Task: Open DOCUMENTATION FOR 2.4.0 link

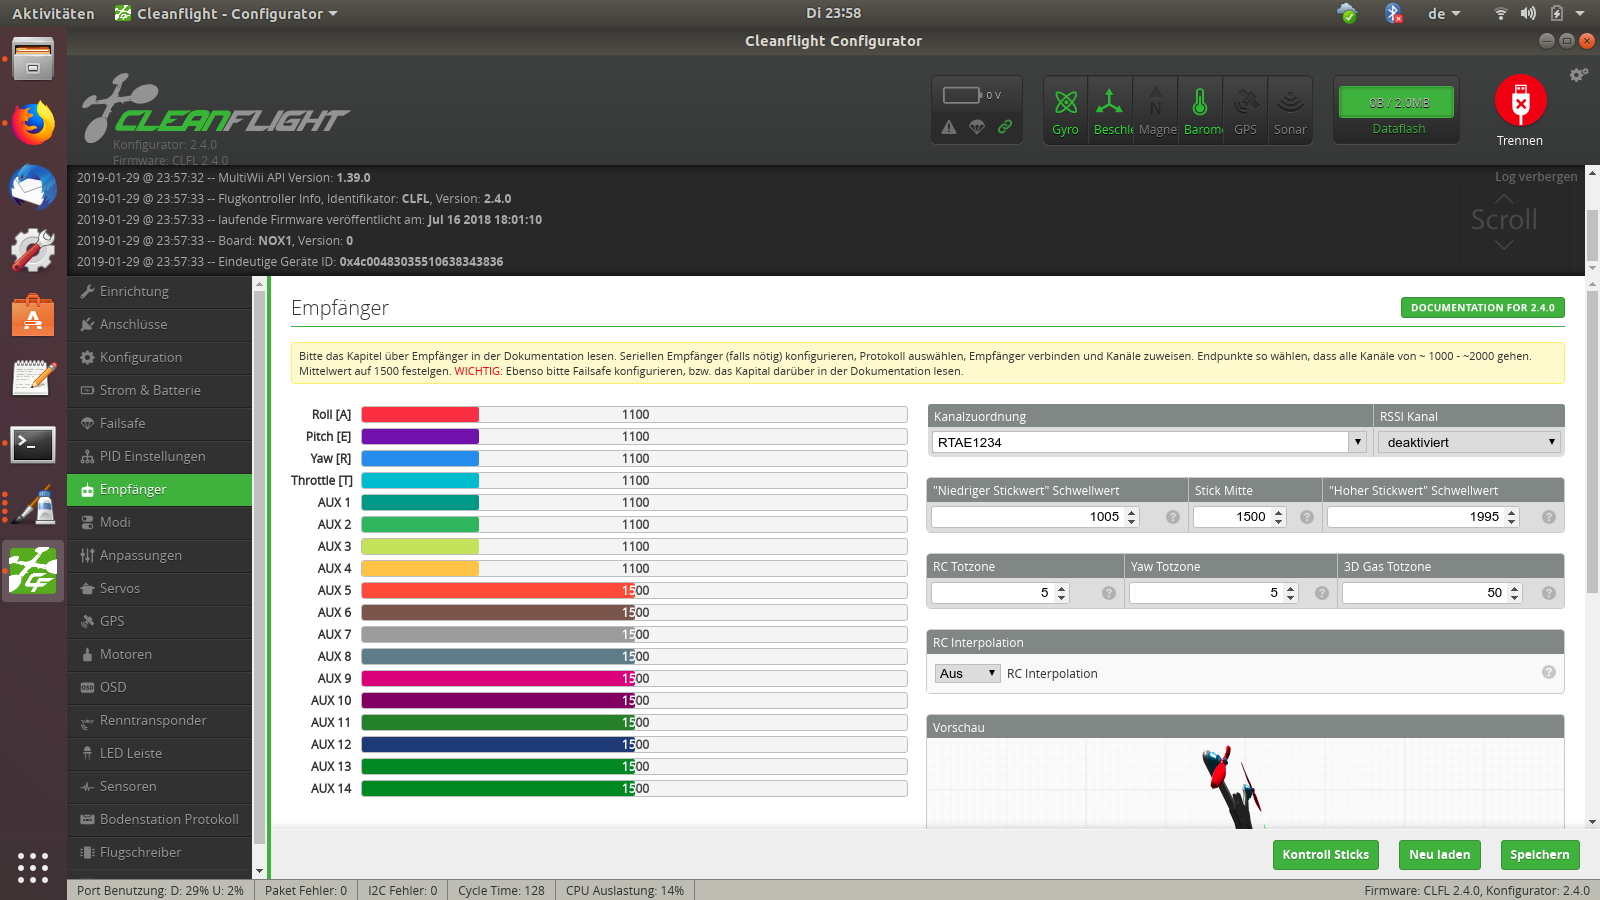Action: point(1482,307)
